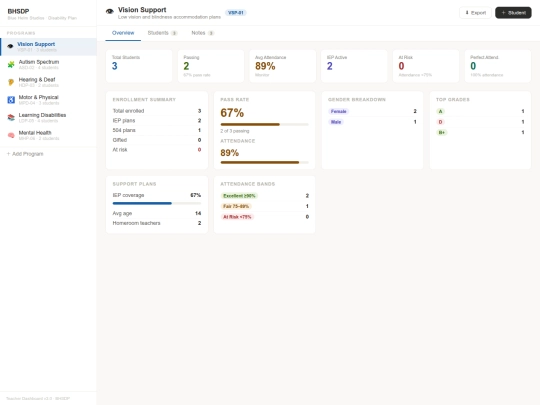Screen dimensions: 540x405
Task: Click the 2 of 3 passing text
Action: 235,131
